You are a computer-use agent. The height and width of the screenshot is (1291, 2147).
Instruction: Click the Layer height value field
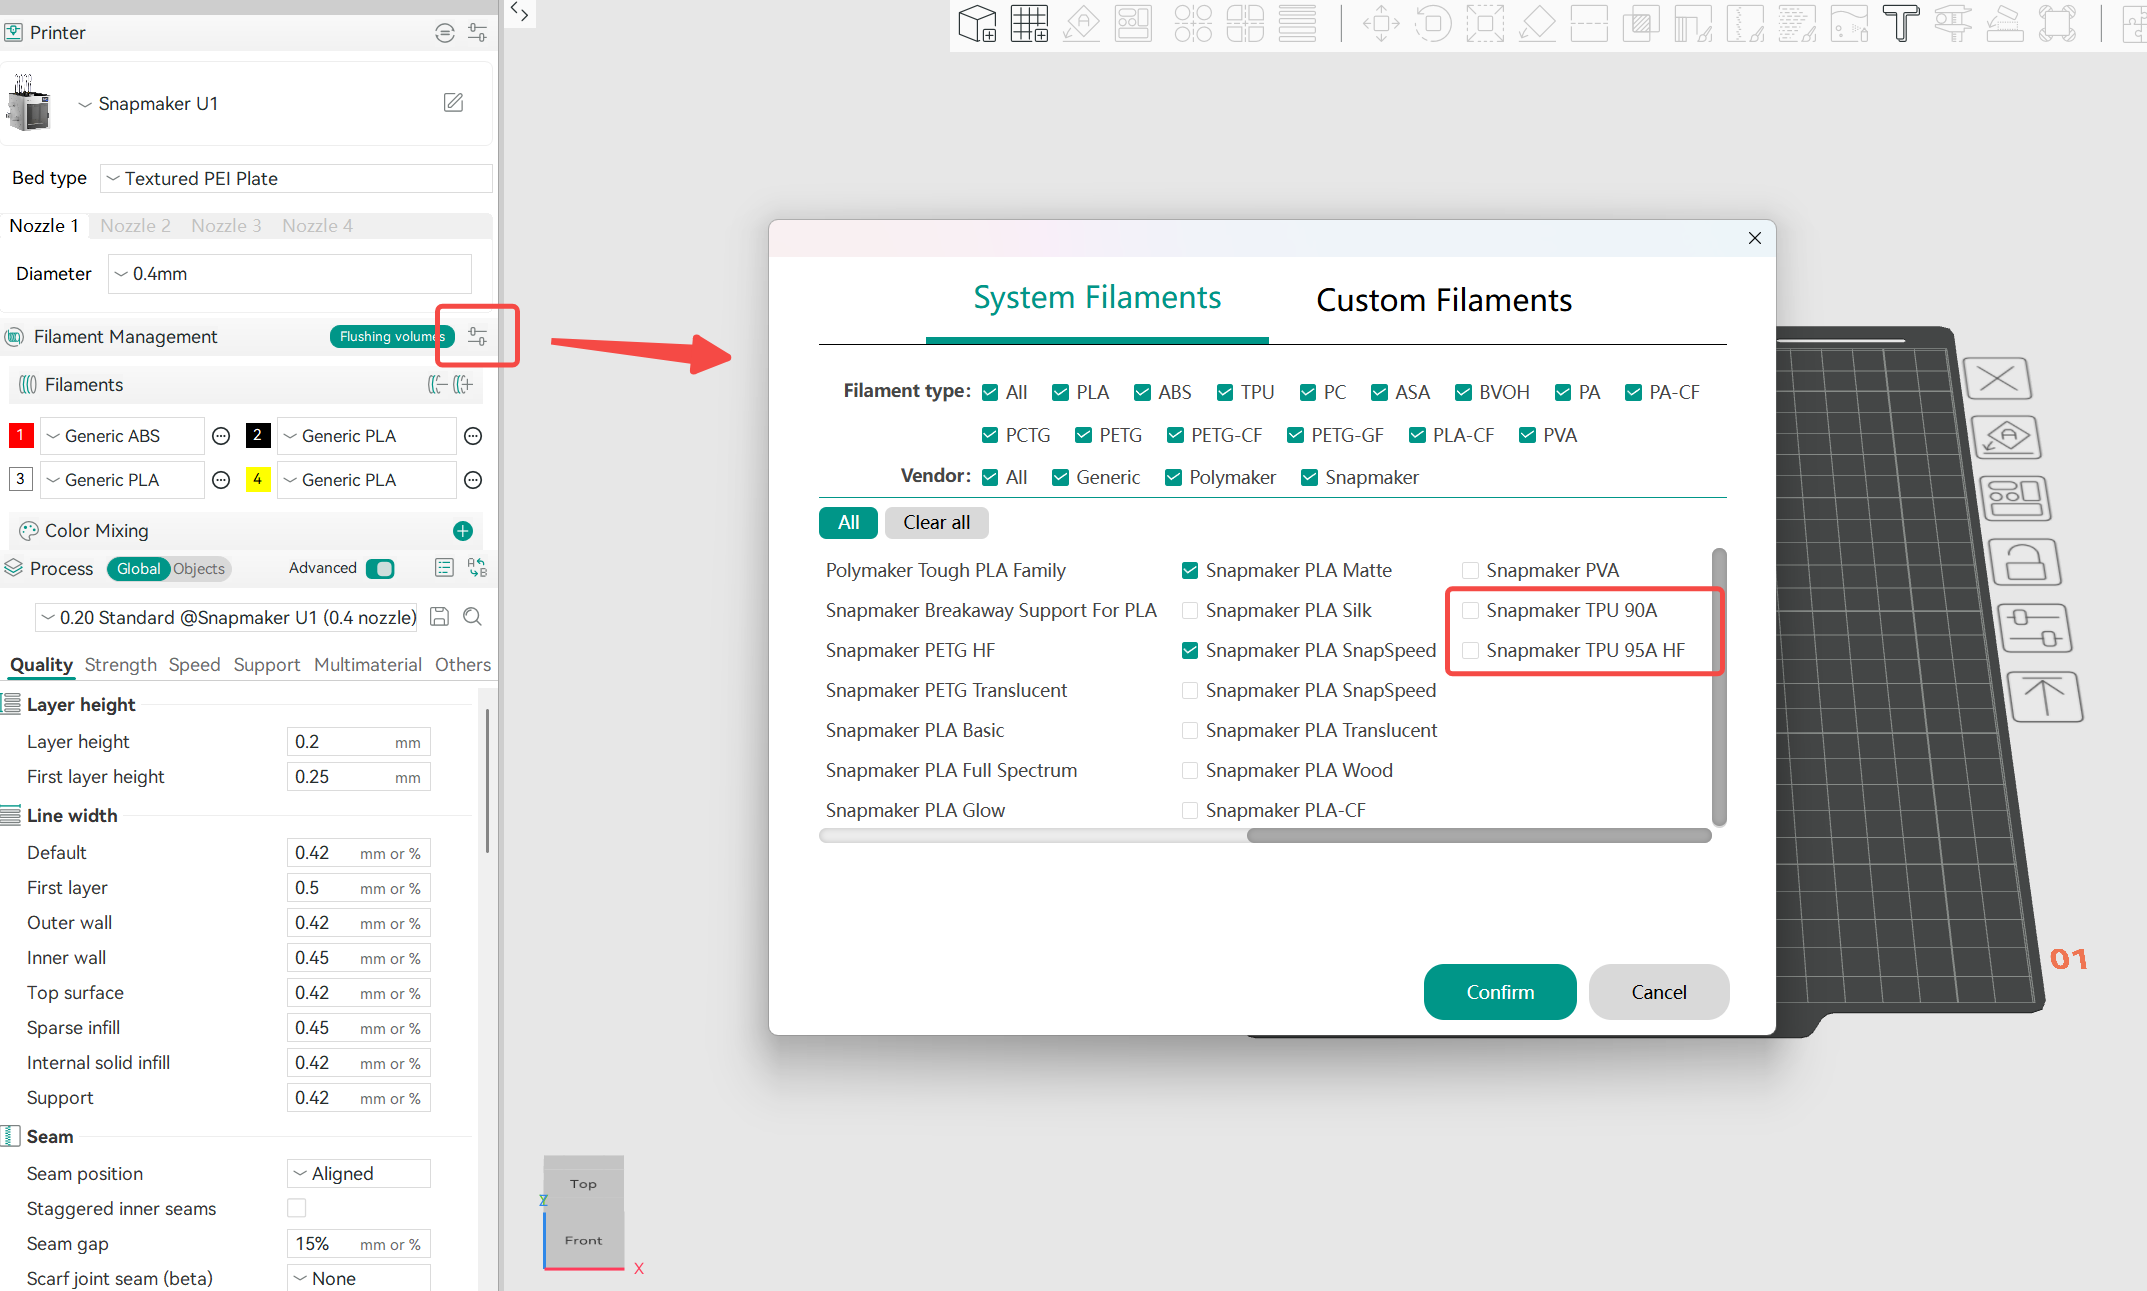click(x=358, y=742)
